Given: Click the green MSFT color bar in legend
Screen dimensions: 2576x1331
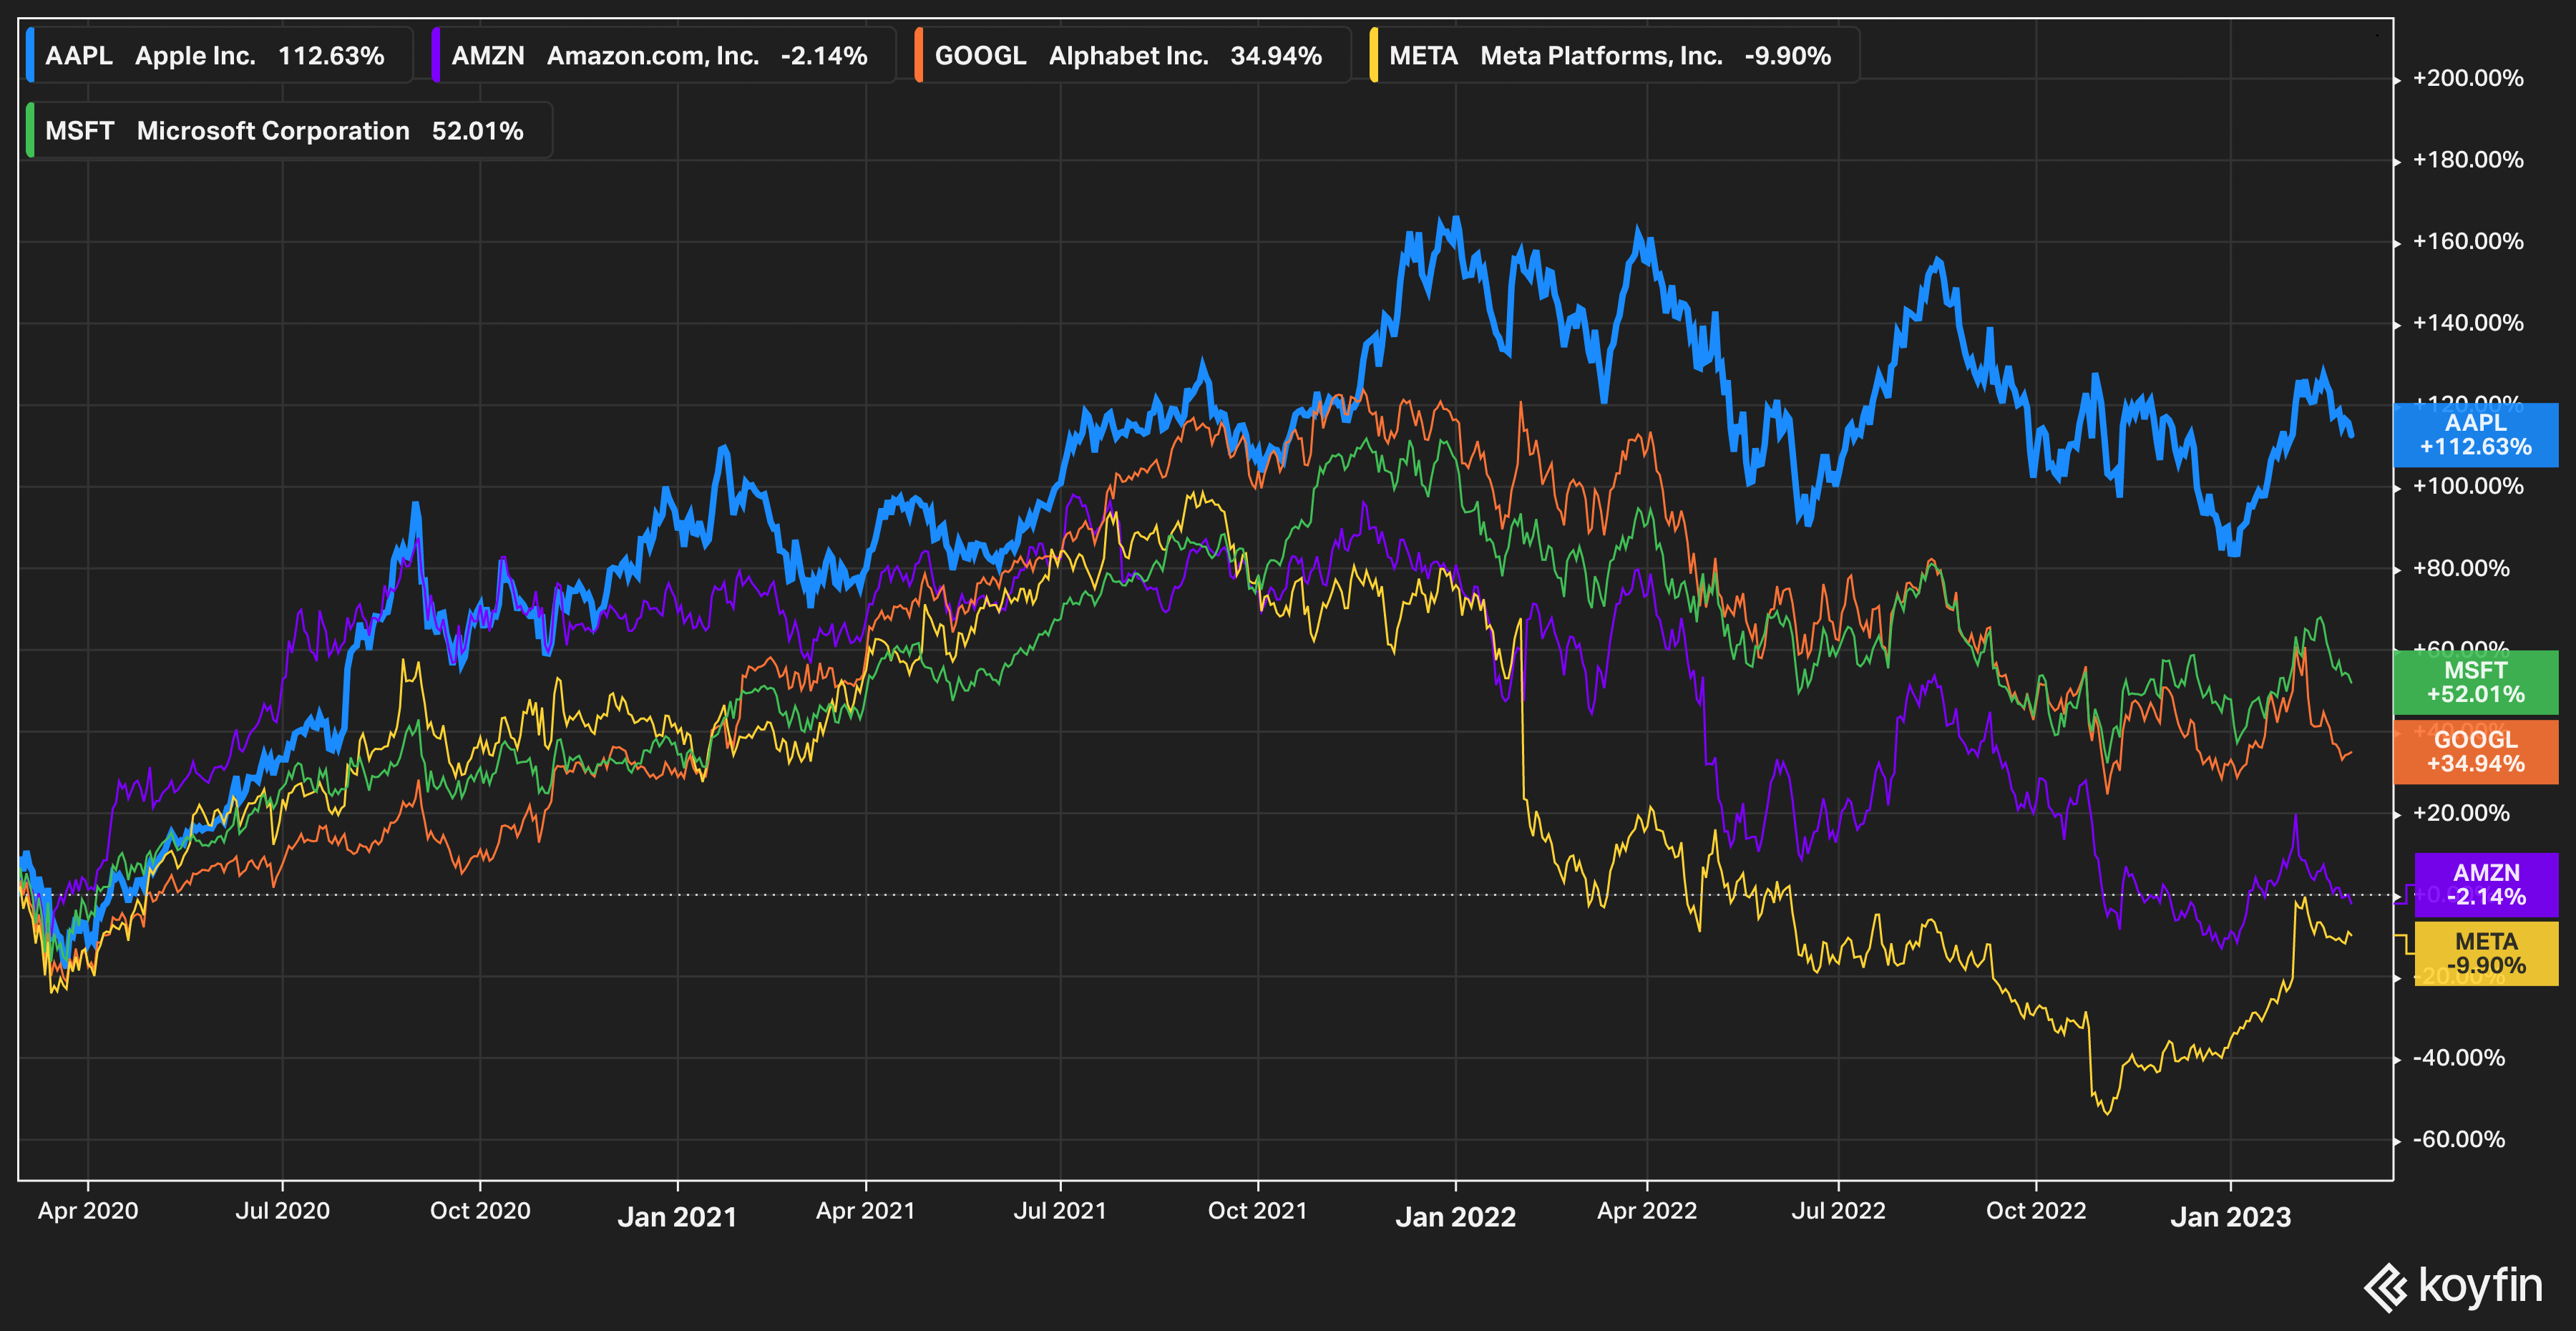Looking at the screenshot, I should 30,130.
